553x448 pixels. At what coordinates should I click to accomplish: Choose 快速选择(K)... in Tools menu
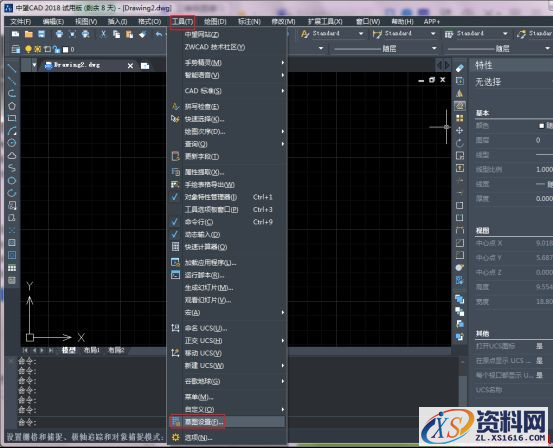point(227,119)
